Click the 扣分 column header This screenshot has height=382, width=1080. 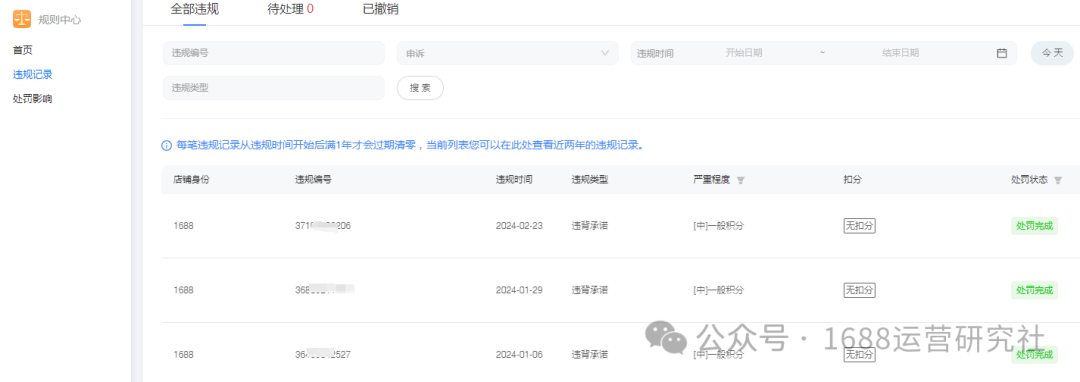[853, 180]
